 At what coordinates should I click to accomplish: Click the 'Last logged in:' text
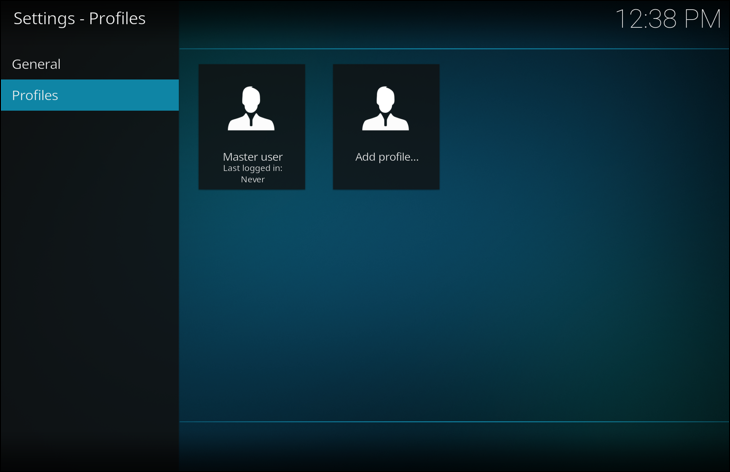[x=252, y=168]
